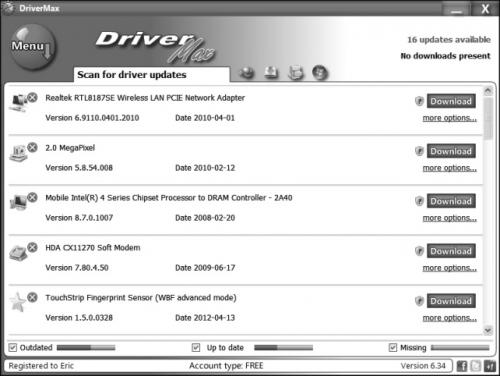Click the globe icon in the toolbar

tap(247, 73)
